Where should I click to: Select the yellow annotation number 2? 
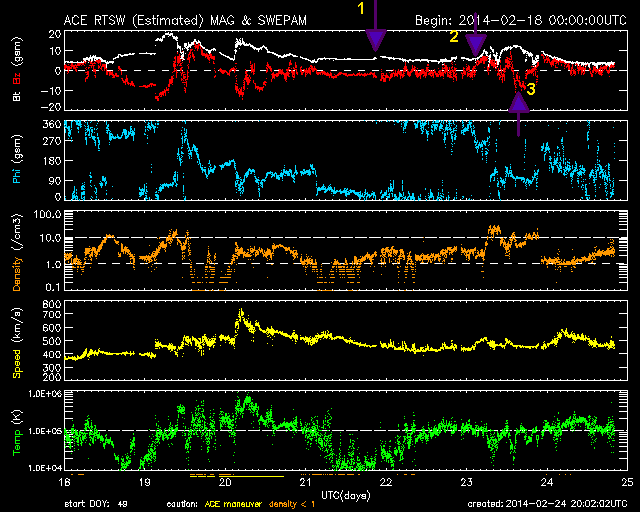(453, 38)
